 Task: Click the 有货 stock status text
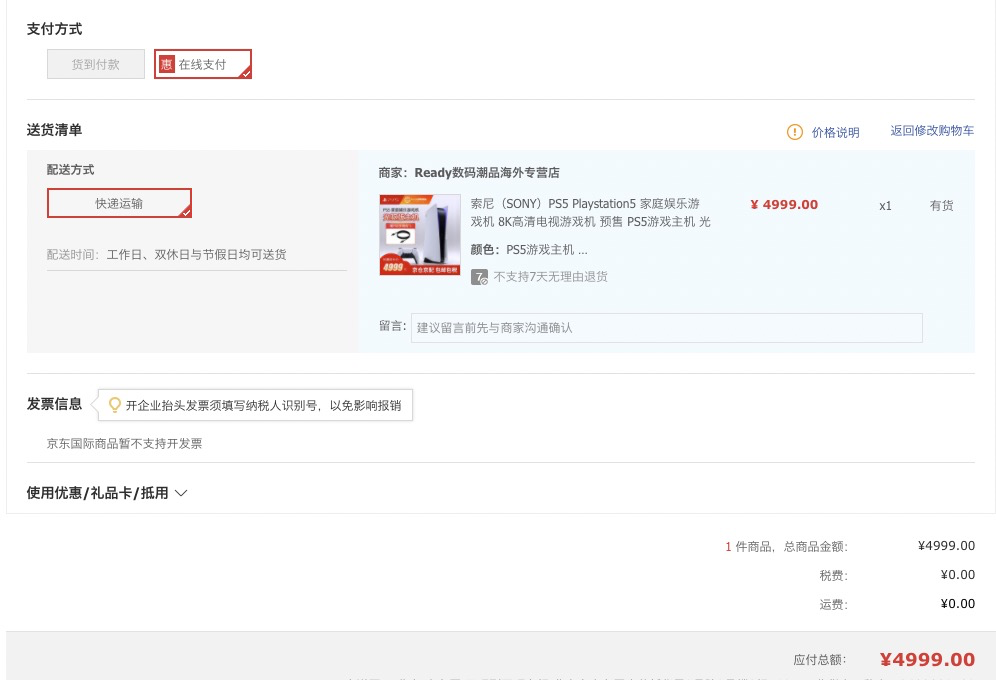pos(941,206)
